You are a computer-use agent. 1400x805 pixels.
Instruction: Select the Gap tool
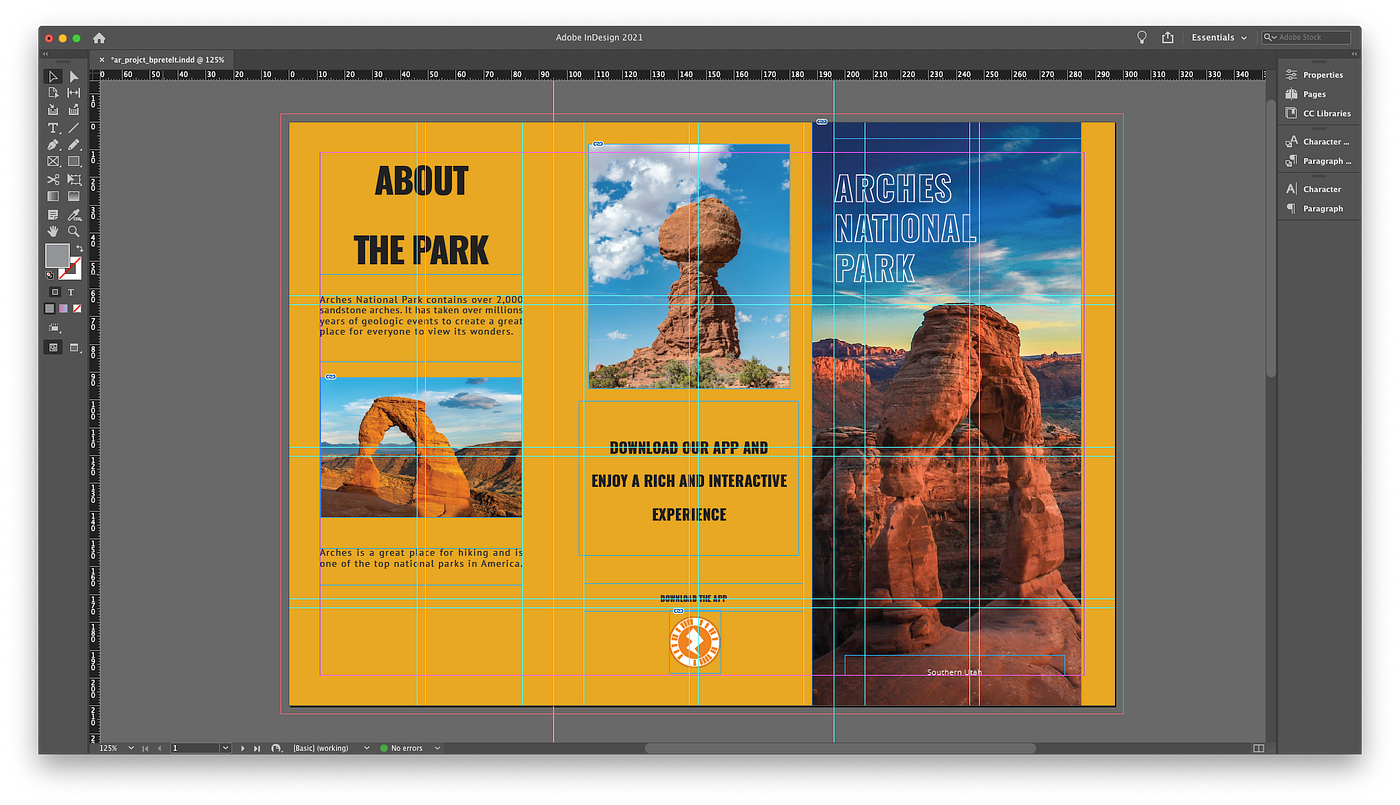pos(73,92)
